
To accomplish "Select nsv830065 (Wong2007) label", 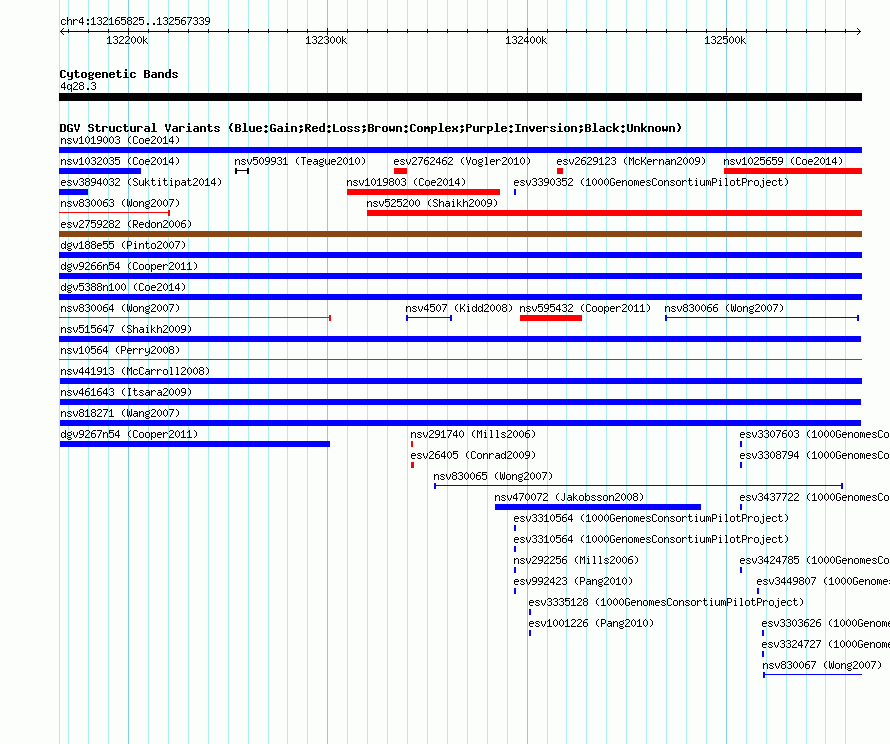I will point(493,476).
